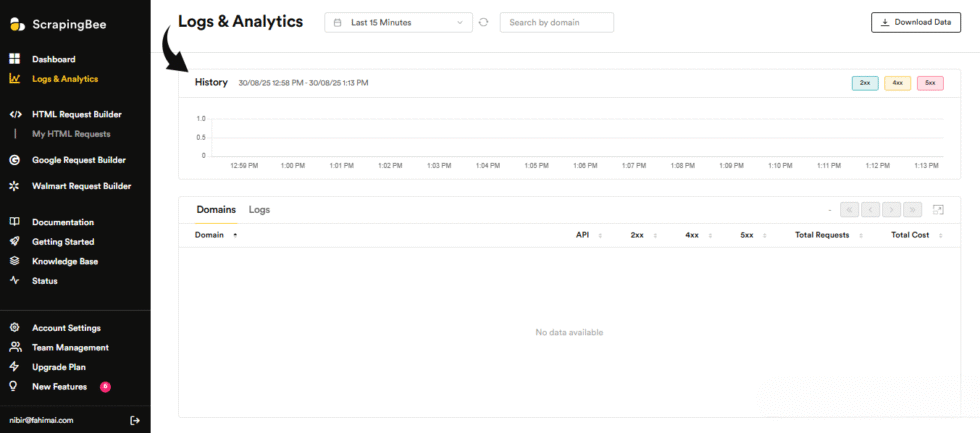Go to previous table page
Screen dimensions: 980x433
pyautogui.click(x=870, y=210)
